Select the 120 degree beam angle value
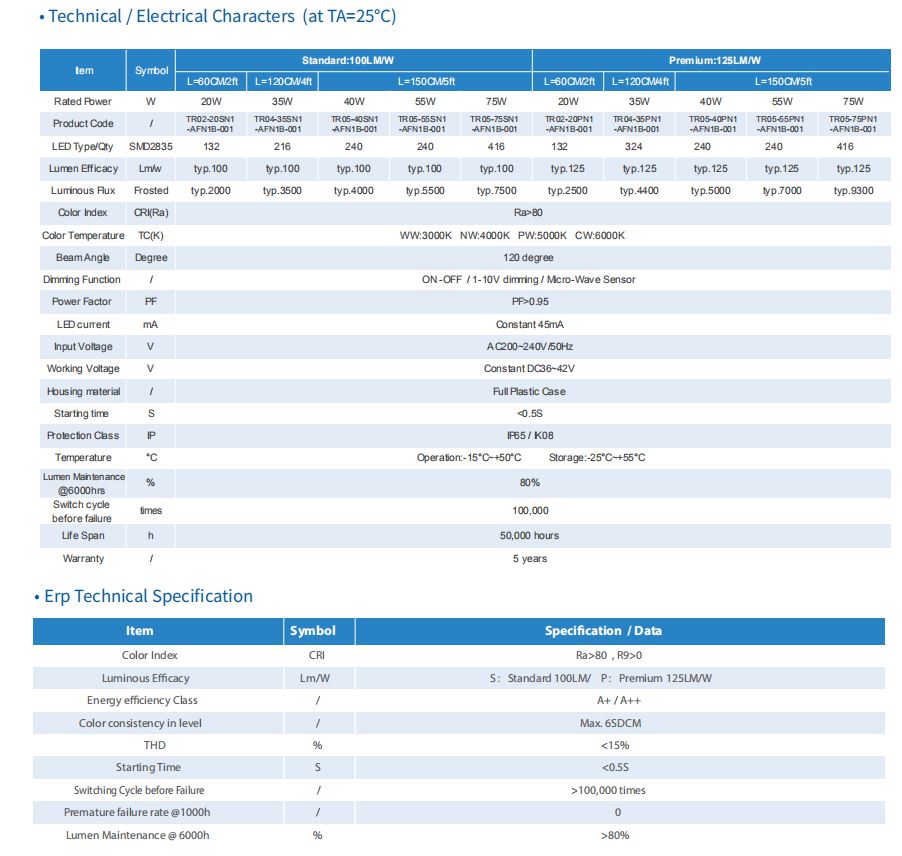The height and width of the screenshot is (856, 902). pos(529,258)
